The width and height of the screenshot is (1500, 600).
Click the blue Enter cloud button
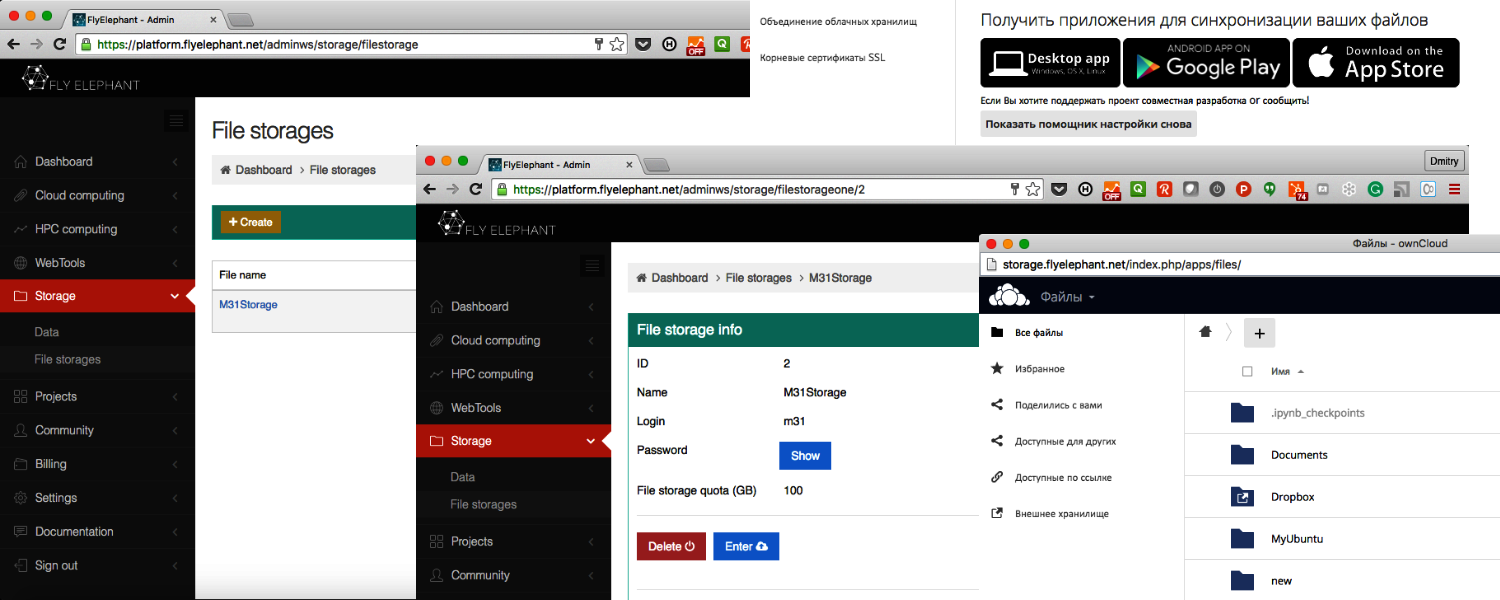pos(746,547)
